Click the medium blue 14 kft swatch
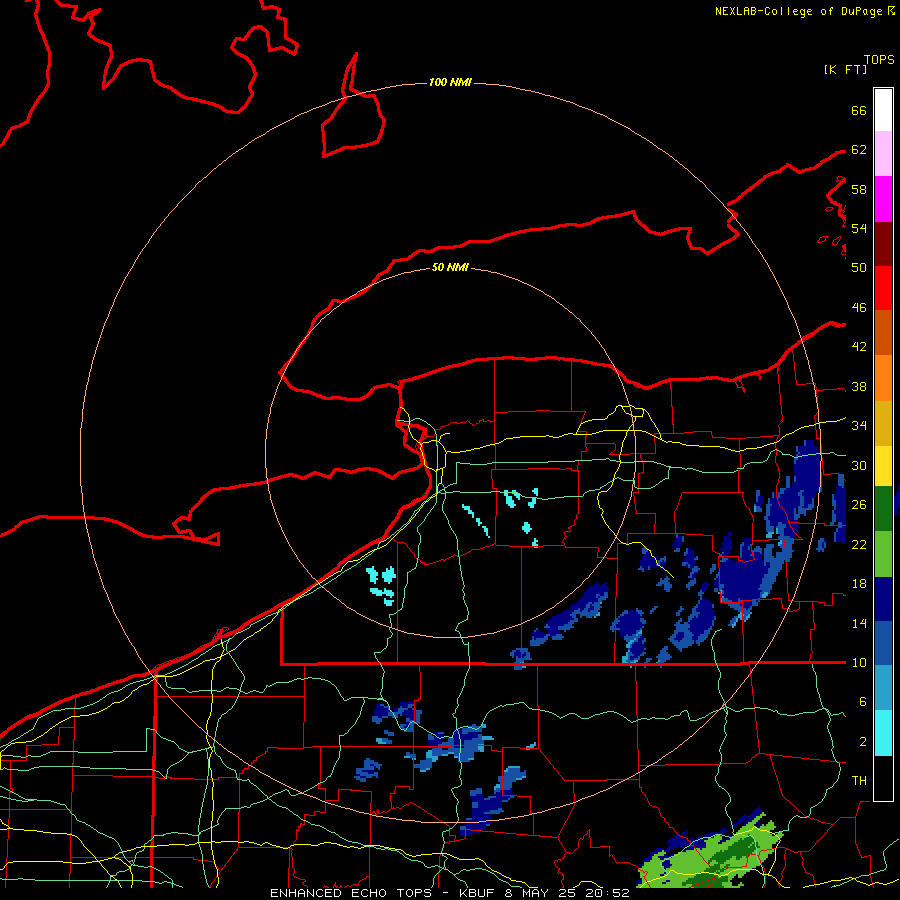Image resolution: width=900 pixels, height=900 pixels. pos(883,644)
